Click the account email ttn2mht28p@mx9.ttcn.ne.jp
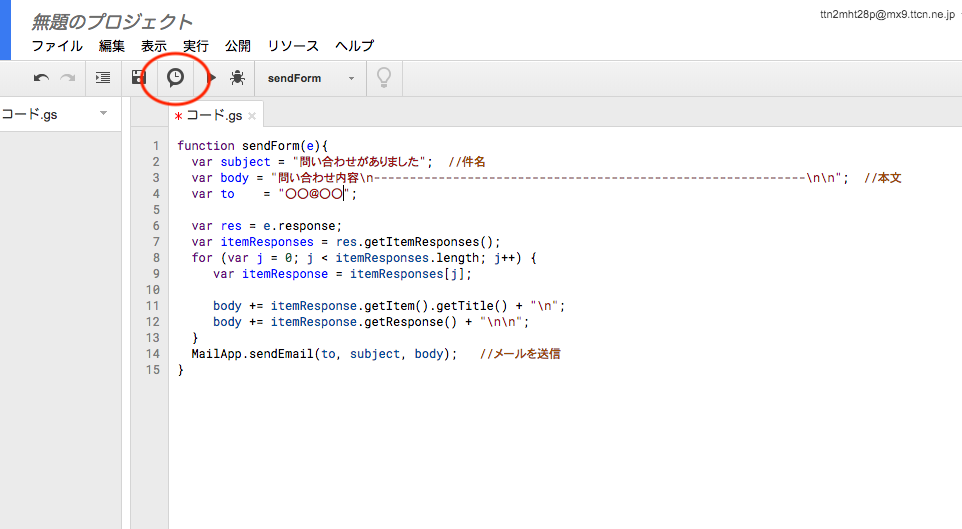962x529 pixels. 888,15
